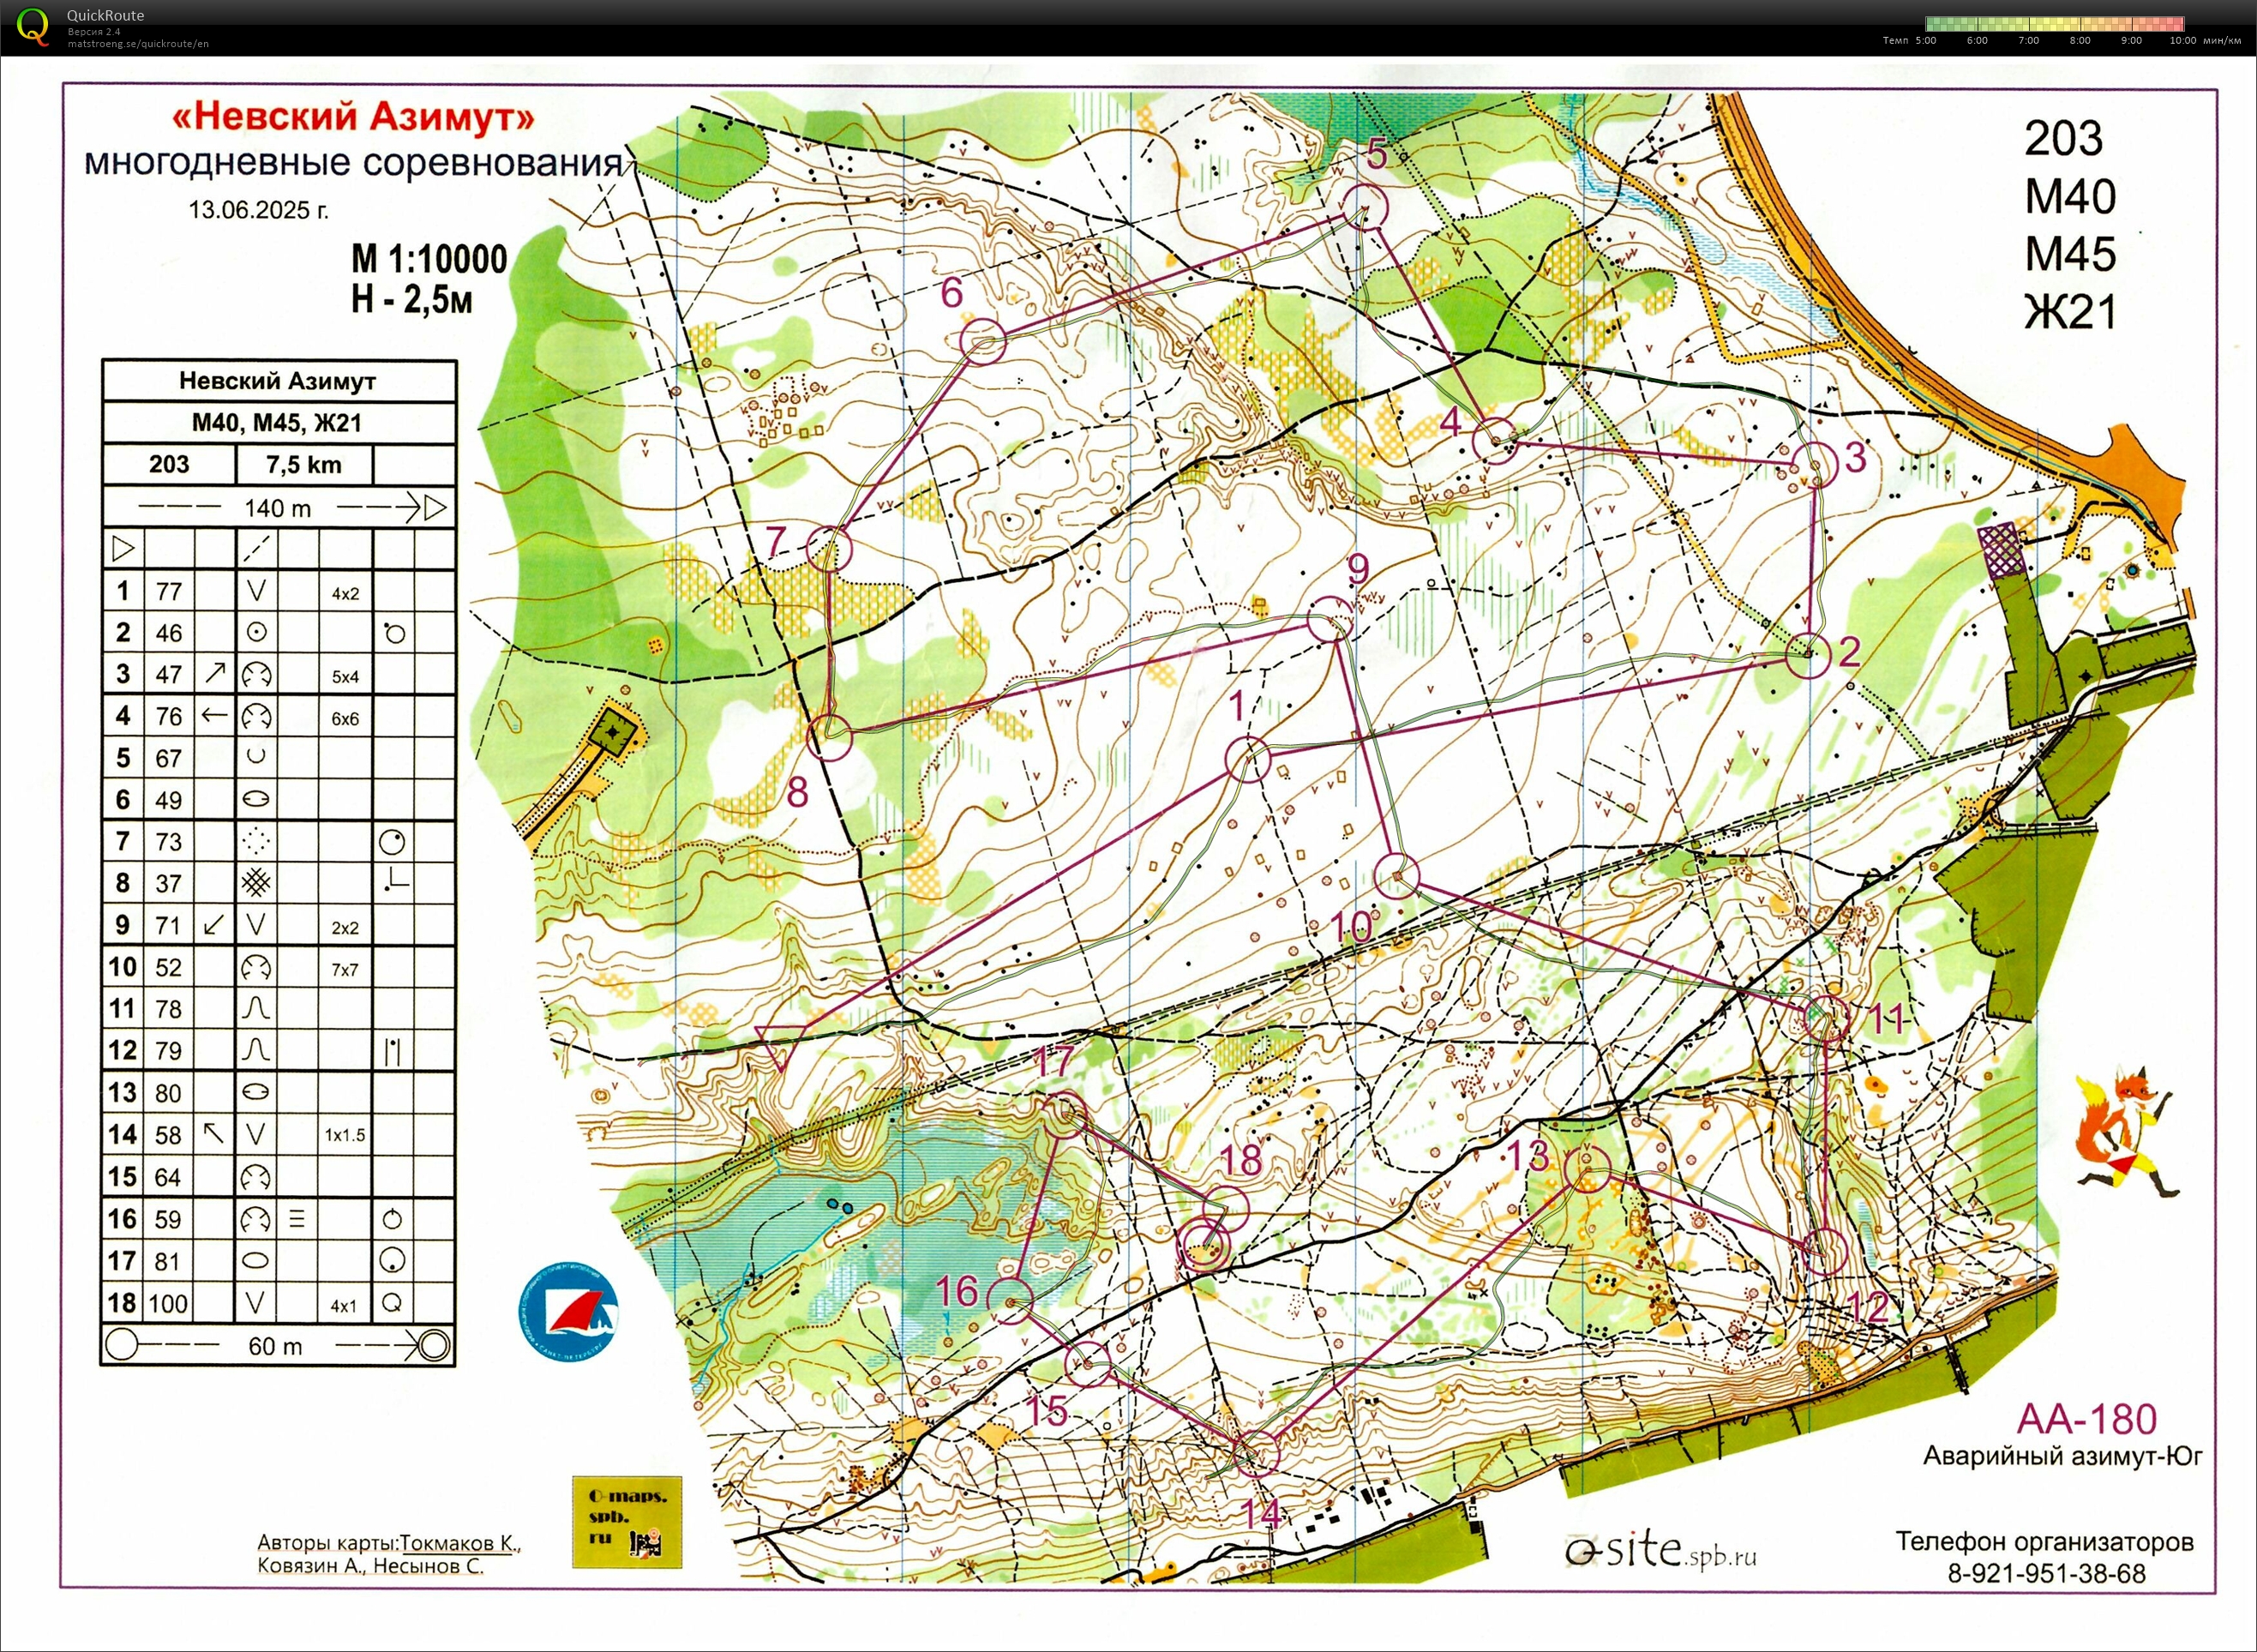Click the organizers' phone number 8-921-951-38-68
The image size is (2257, 1652).
pos(2045,1573)
